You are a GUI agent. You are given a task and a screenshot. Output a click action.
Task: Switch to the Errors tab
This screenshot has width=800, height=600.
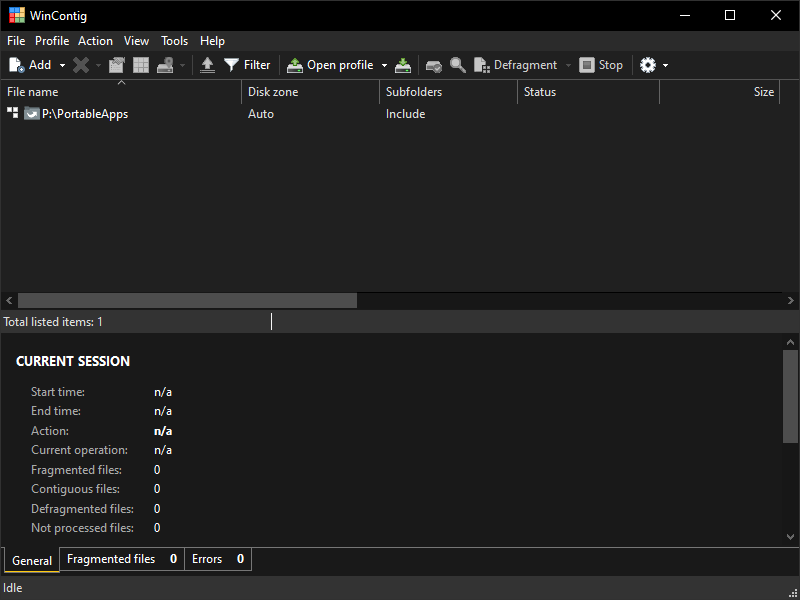(x=217, y=559)
